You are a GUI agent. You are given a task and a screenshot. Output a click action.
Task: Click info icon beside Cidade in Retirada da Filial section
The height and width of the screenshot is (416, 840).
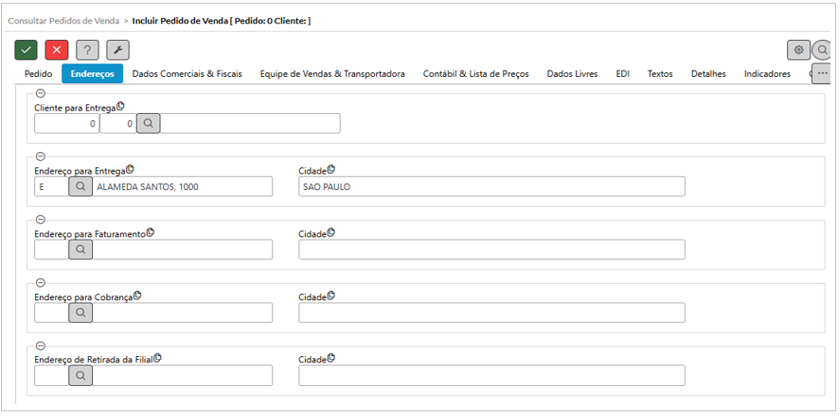click(331, 358)
